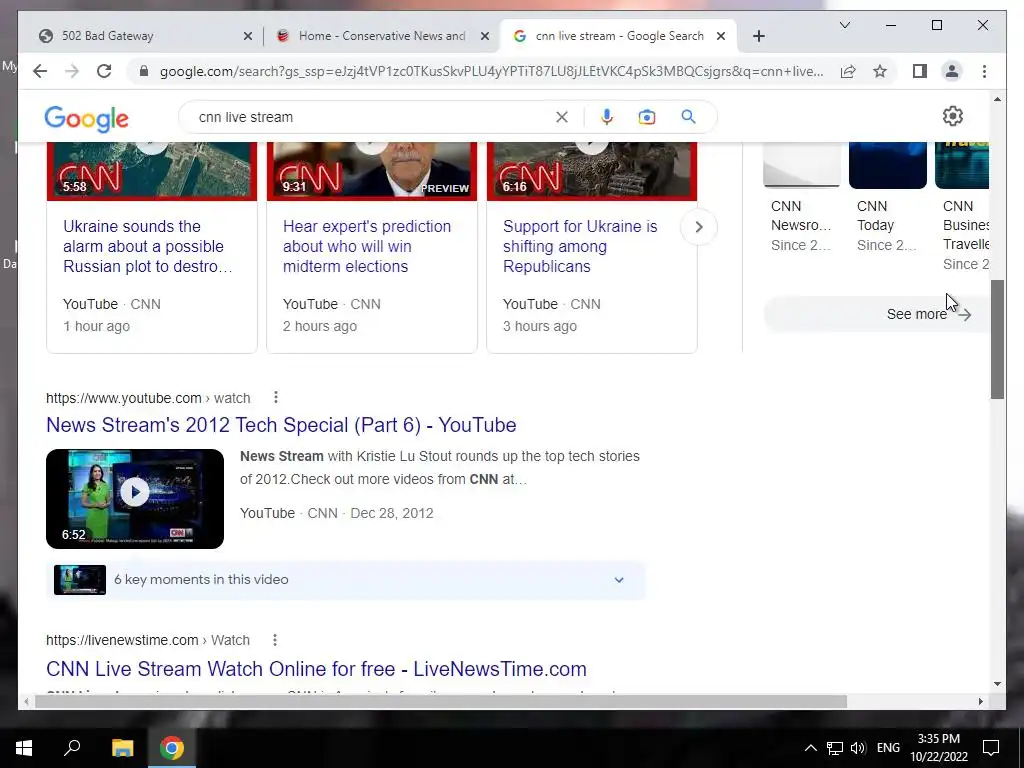Click the See more button
1024x768 pixels.
(x=876, y=314)
